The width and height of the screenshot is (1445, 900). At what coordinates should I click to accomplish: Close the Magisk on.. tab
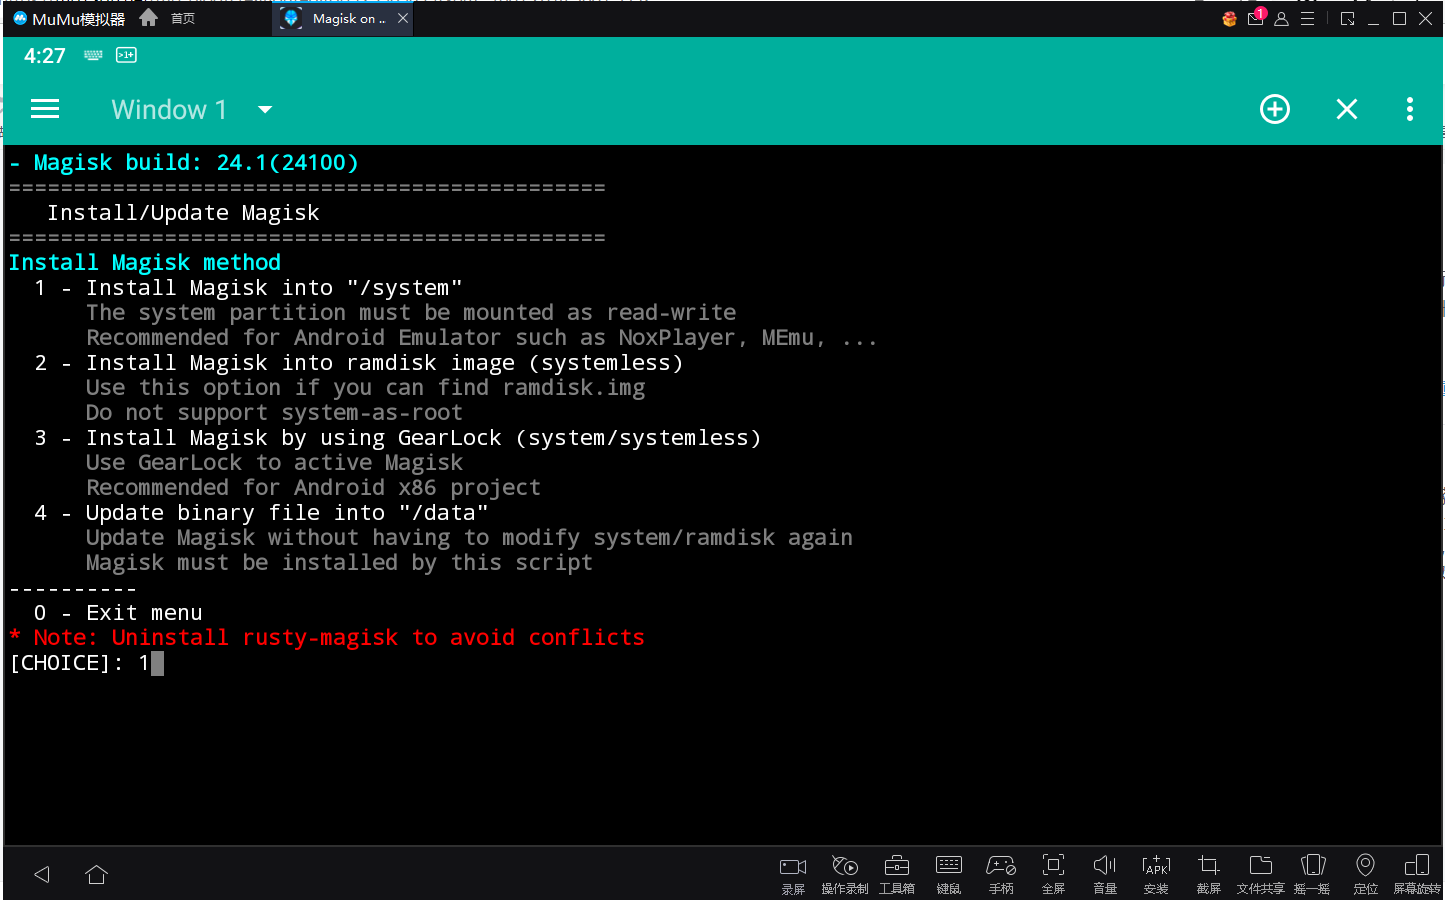coord(403,18)
